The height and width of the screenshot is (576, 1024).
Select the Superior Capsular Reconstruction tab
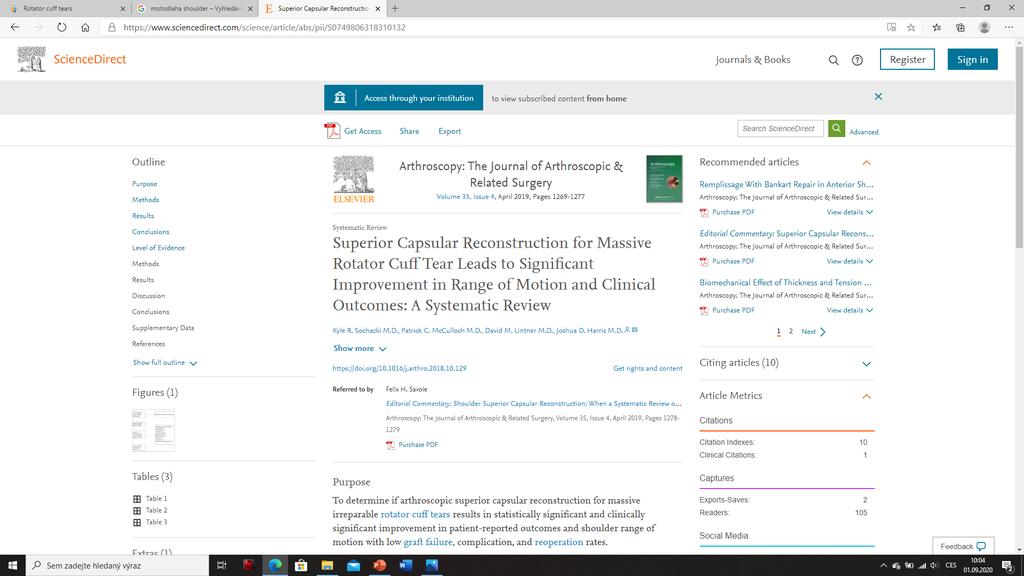323,8
